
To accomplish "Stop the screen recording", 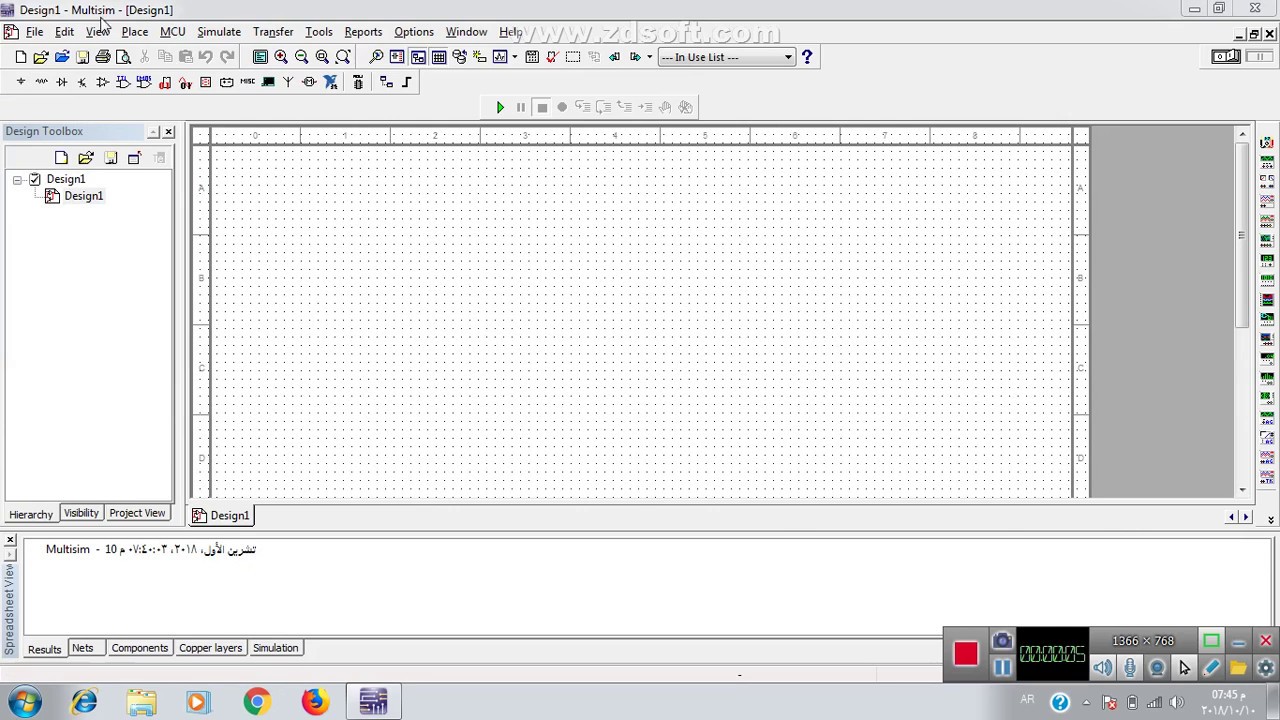I will tap(965, 654).
